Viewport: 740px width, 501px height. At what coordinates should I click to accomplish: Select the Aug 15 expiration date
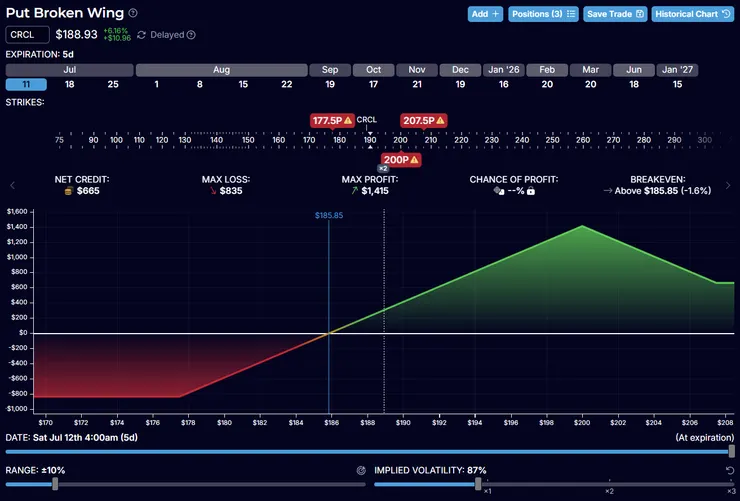(x=243, y=84)
